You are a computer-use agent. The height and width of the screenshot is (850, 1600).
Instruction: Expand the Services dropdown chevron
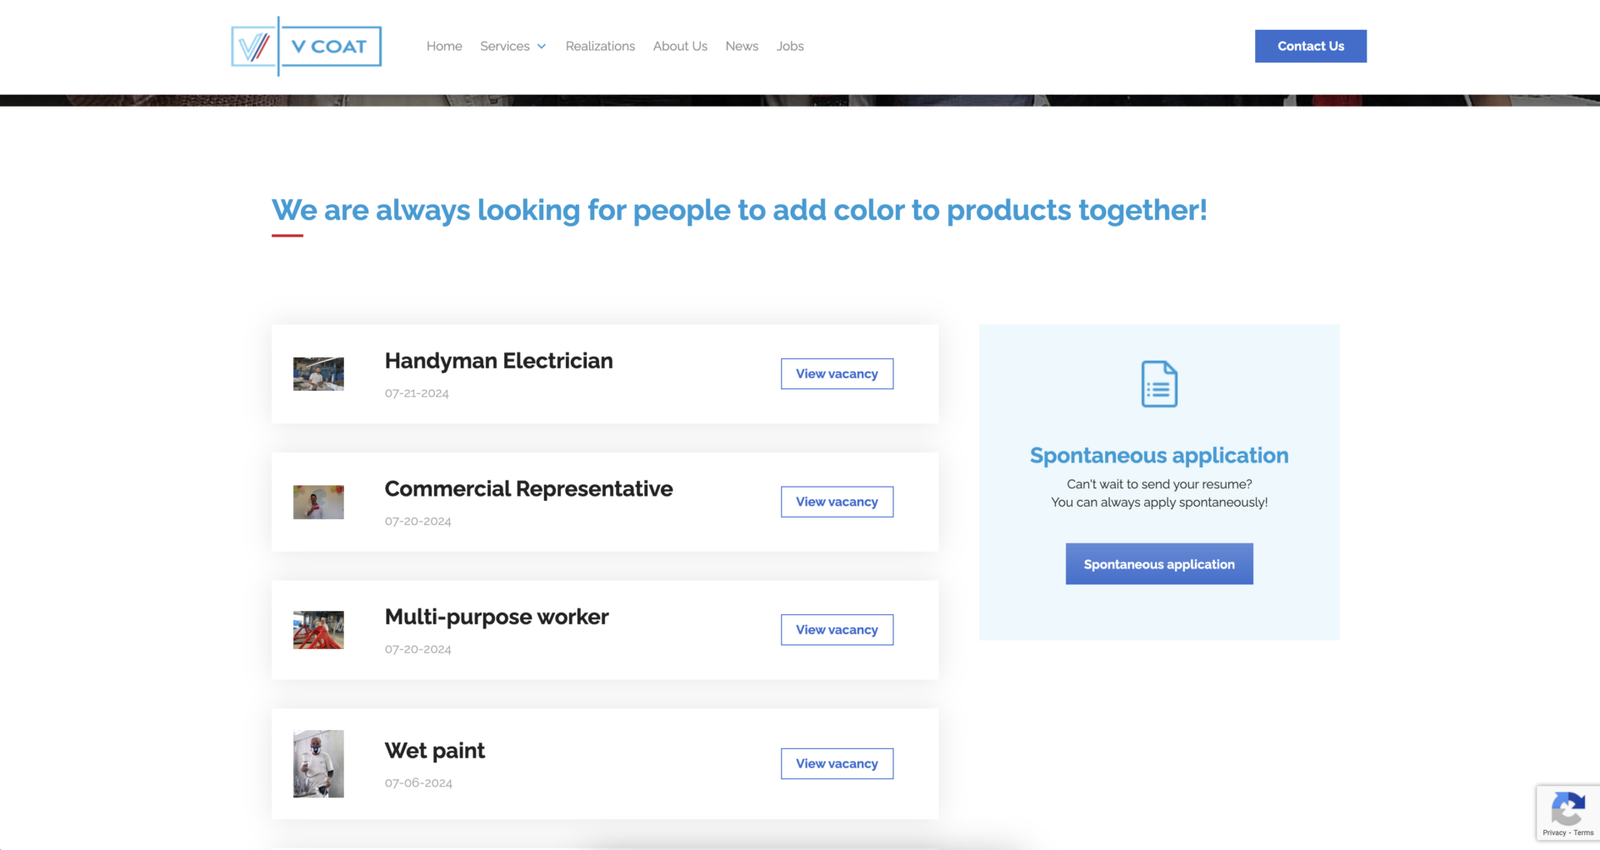click(x=542, y=47)
